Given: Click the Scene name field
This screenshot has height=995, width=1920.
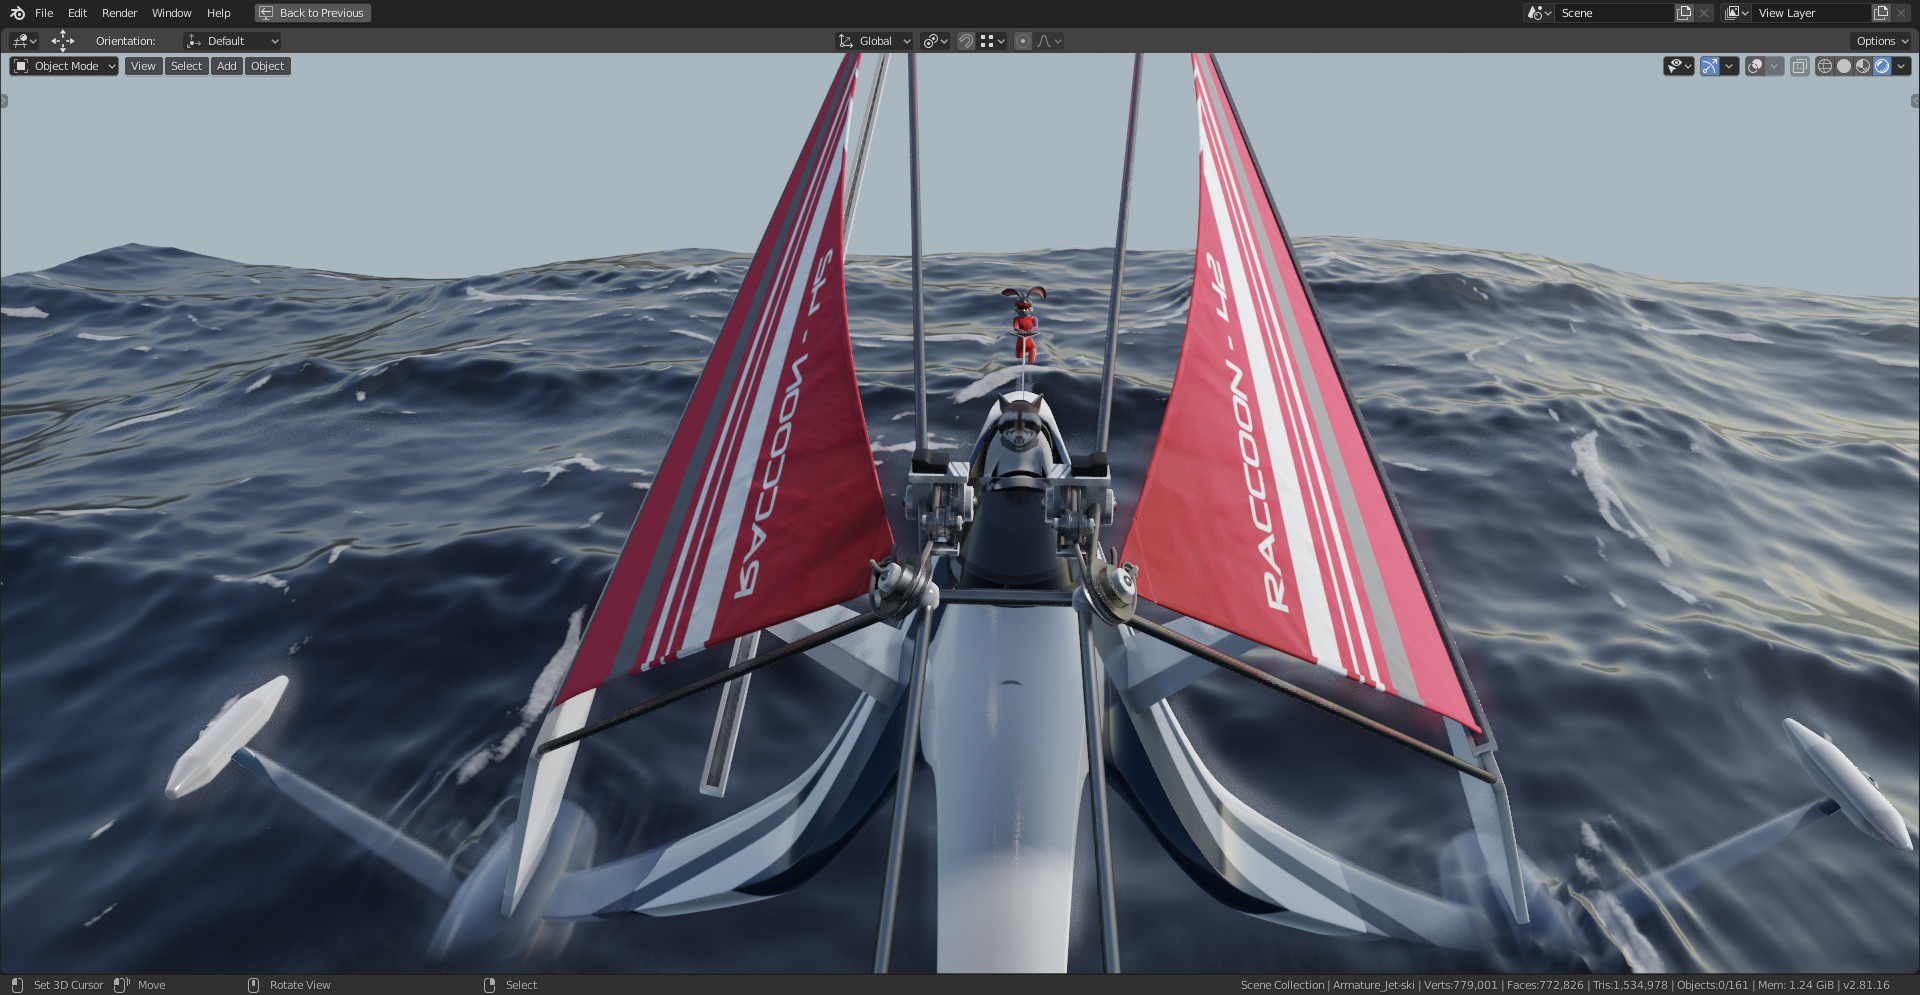Looking at the screenshot, I should tap(1614, 13).
